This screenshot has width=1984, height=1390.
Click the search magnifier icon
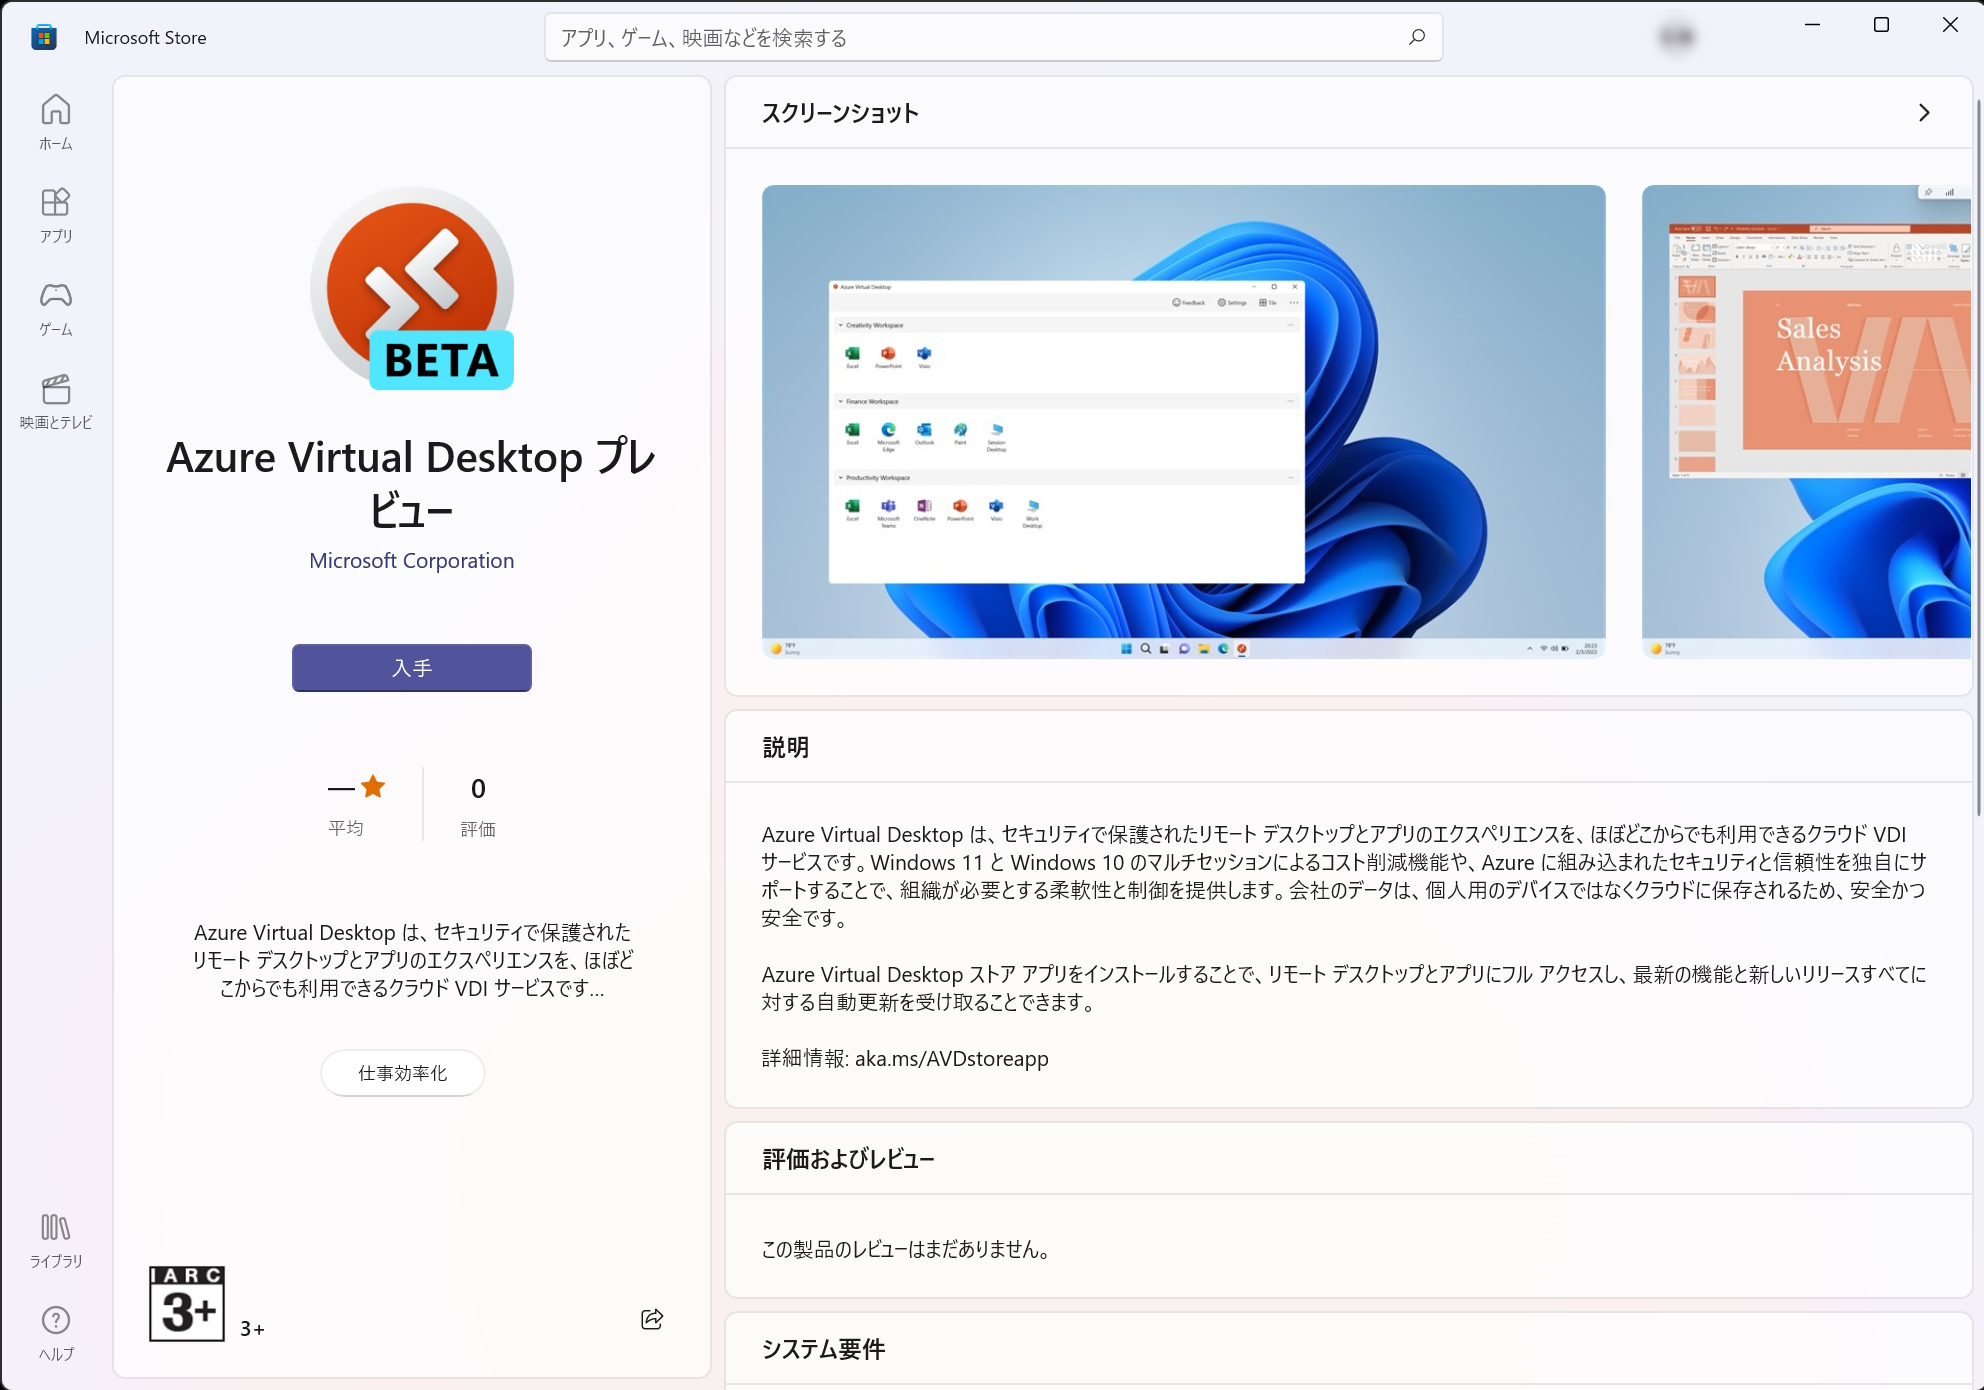point(1416,37)
